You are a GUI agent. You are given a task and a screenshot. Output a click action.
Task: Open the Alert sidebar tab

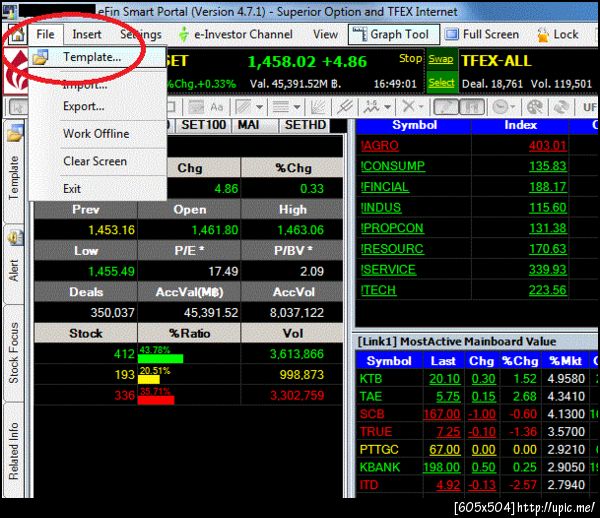coord(14,264)
